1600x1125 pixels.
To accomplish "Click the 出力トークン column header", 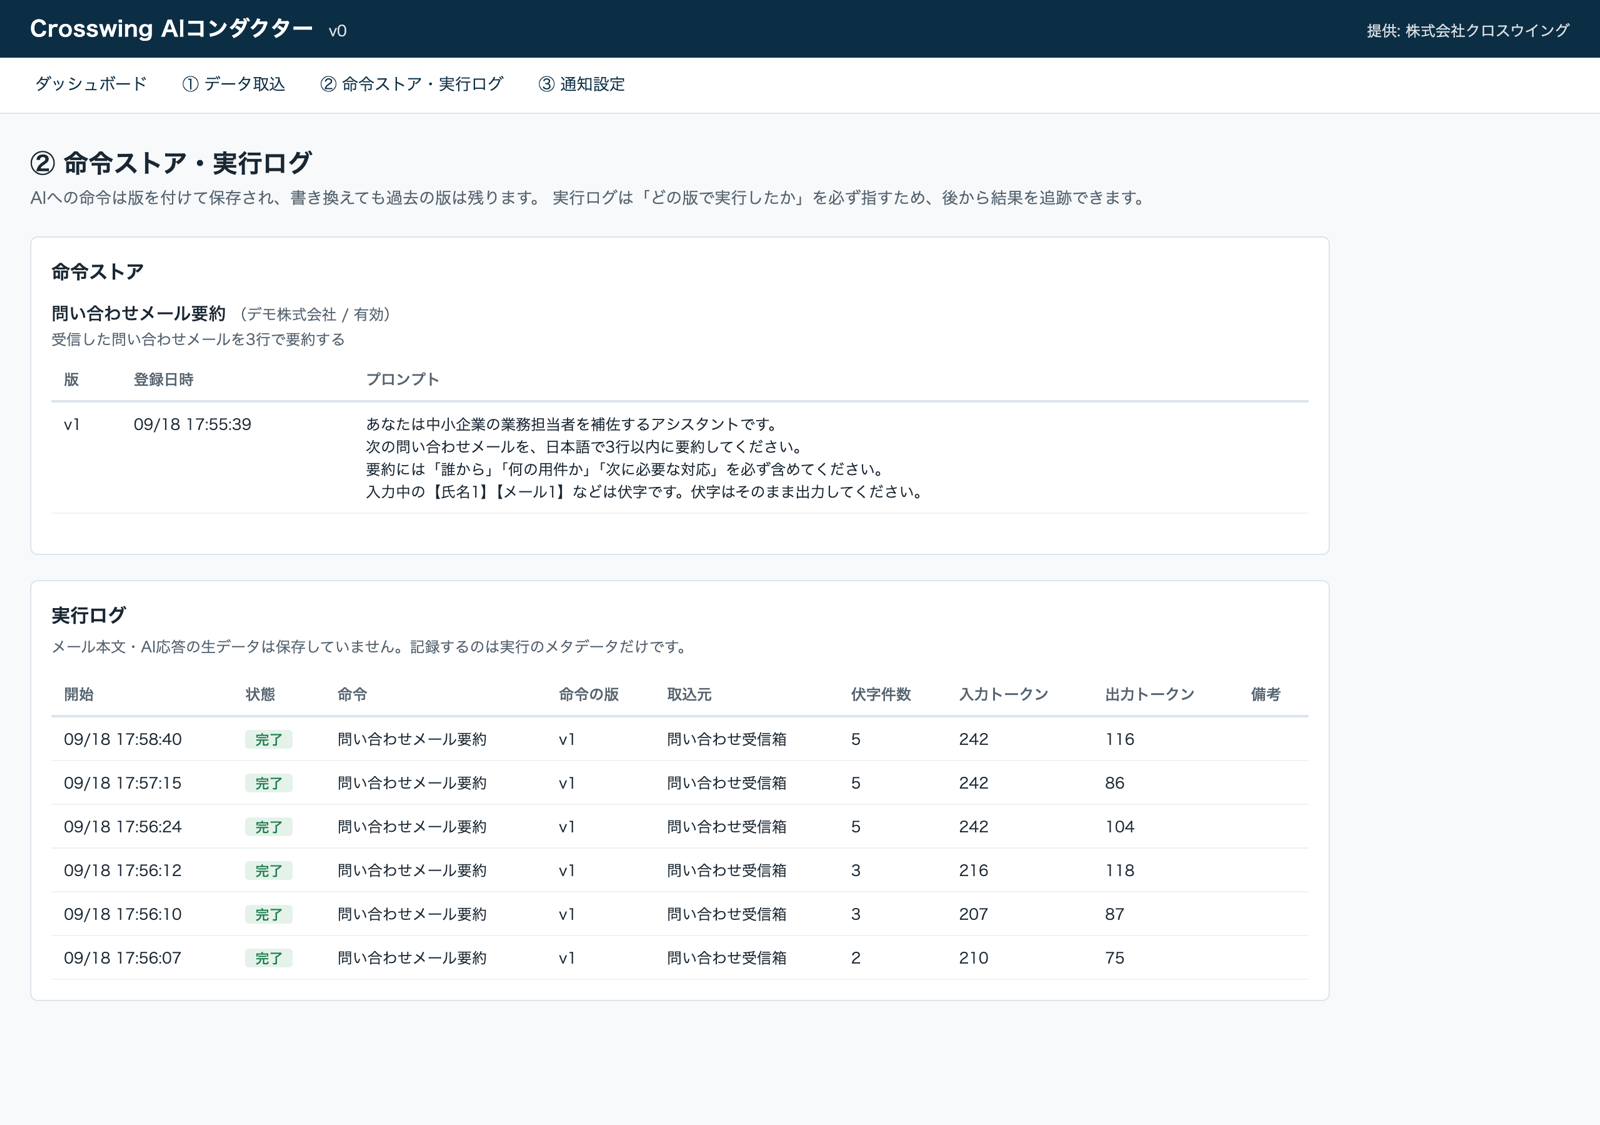I will click(1149, 695).
